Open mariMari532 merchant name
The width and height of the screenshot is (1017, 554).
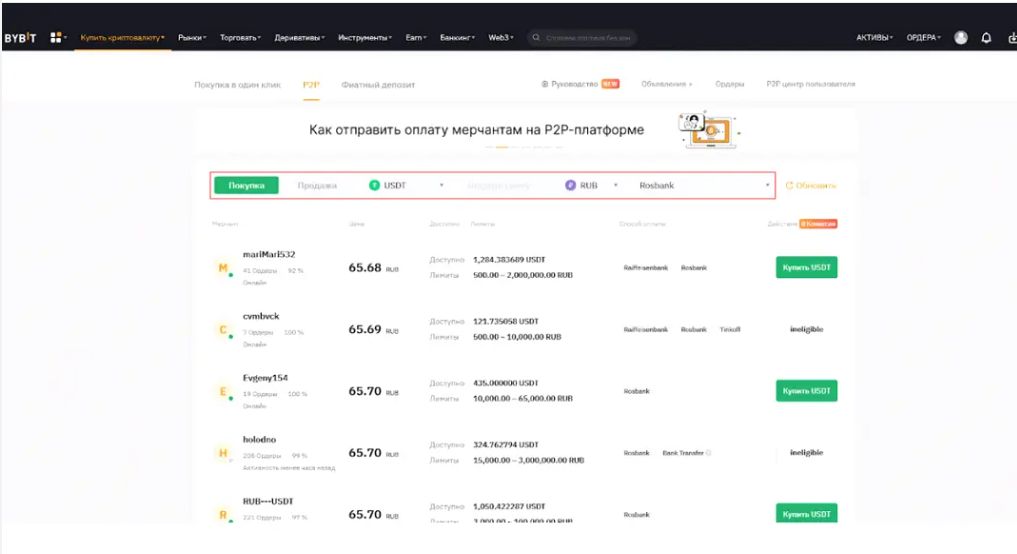pos(269,254)
